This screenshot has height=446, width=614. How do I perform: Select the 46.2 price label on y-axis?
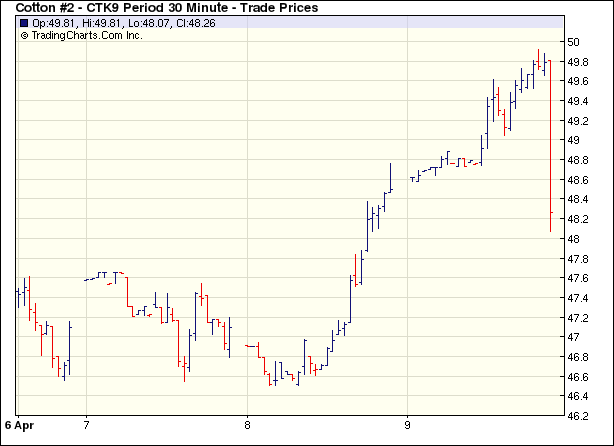pos(578,396)
